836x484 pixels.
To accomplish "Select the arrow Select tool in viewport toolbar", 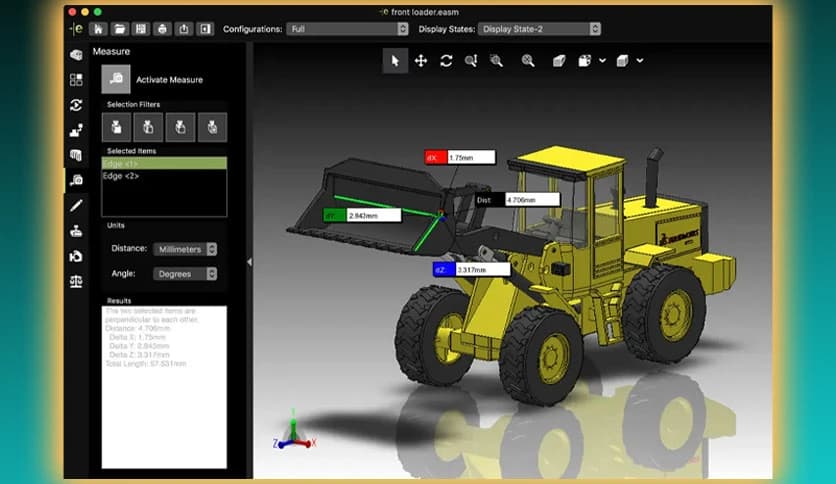I will pos(395,61).
